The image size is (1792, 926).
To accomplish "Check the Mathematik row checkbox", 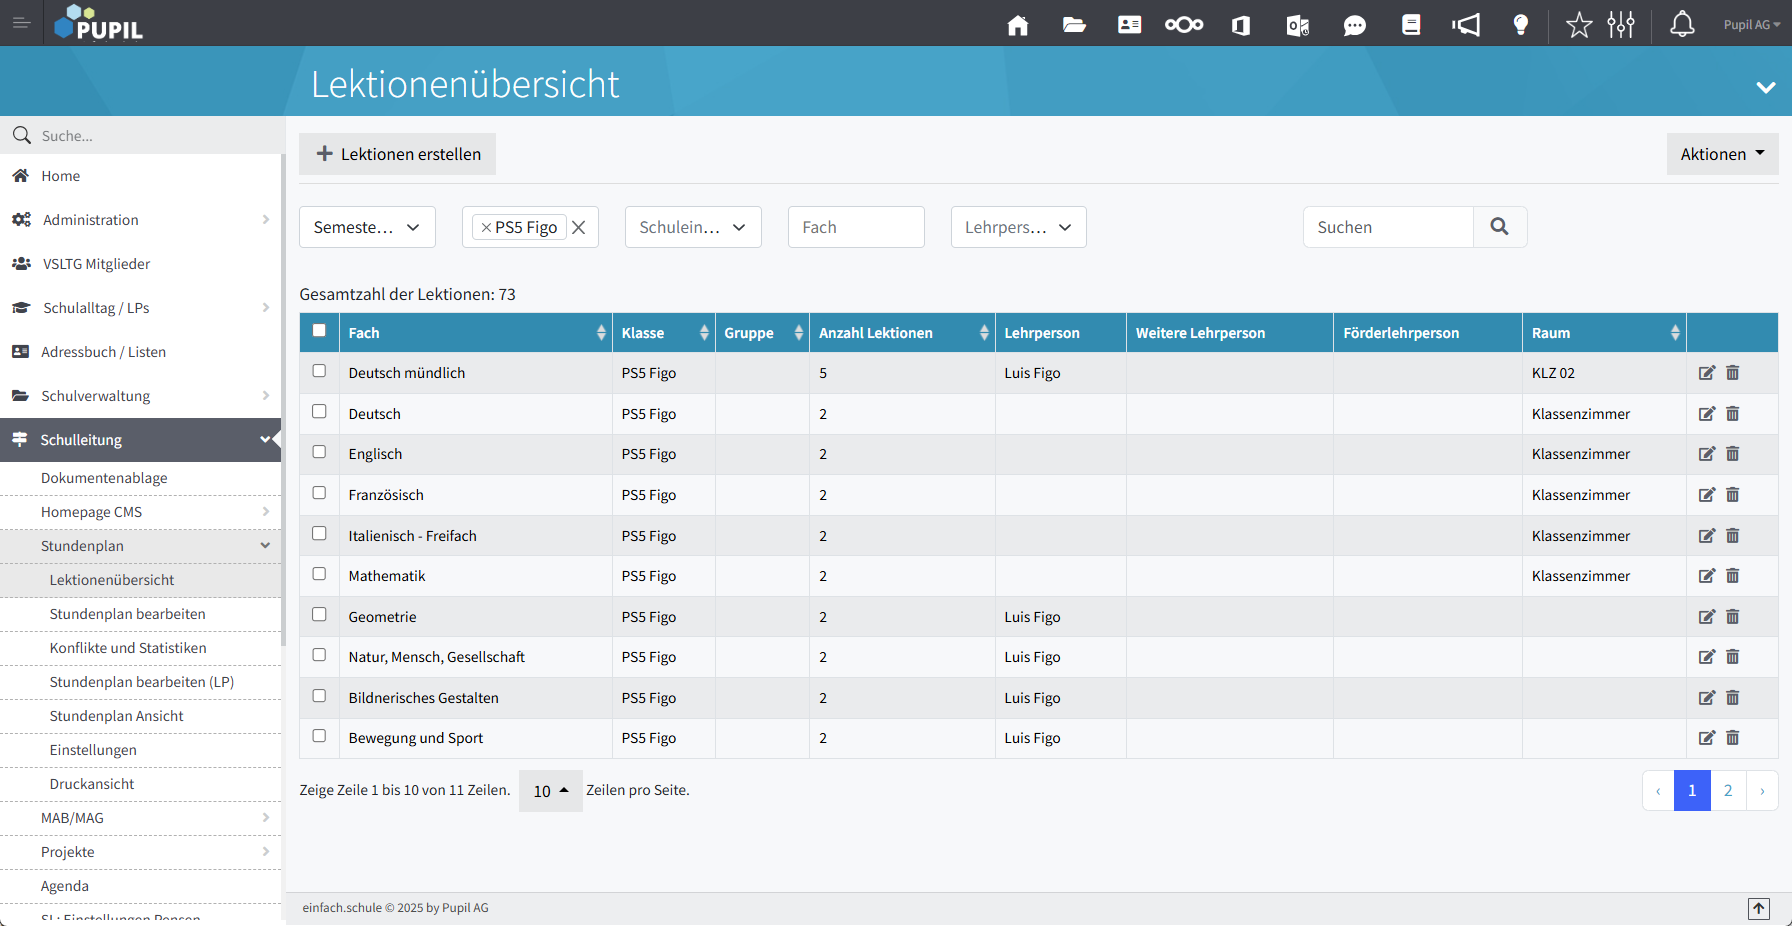I will pos(319,574).
